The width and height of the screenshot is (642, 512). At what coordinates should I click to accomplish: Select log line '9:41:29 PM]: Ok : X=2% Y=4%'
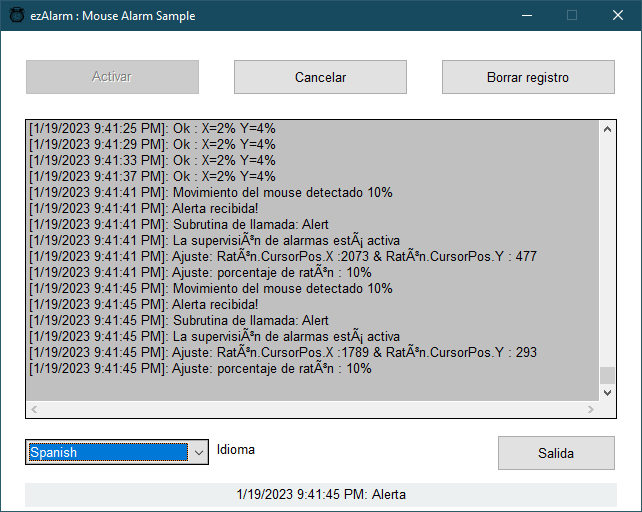(x=152, y=145)
